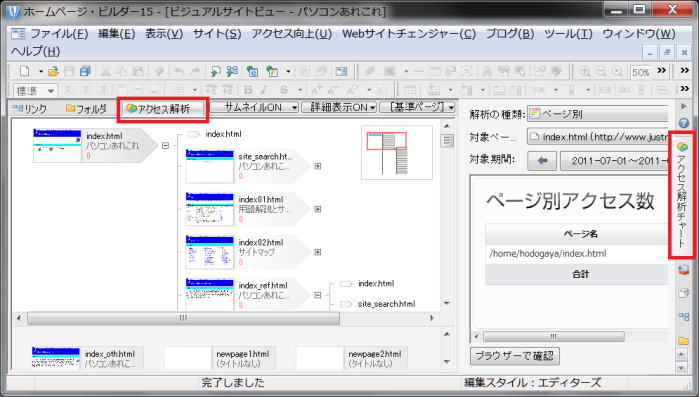This screenshot has width=699, height=397.
Task: Open the サイト(S) menu
Action: point(217,34)
